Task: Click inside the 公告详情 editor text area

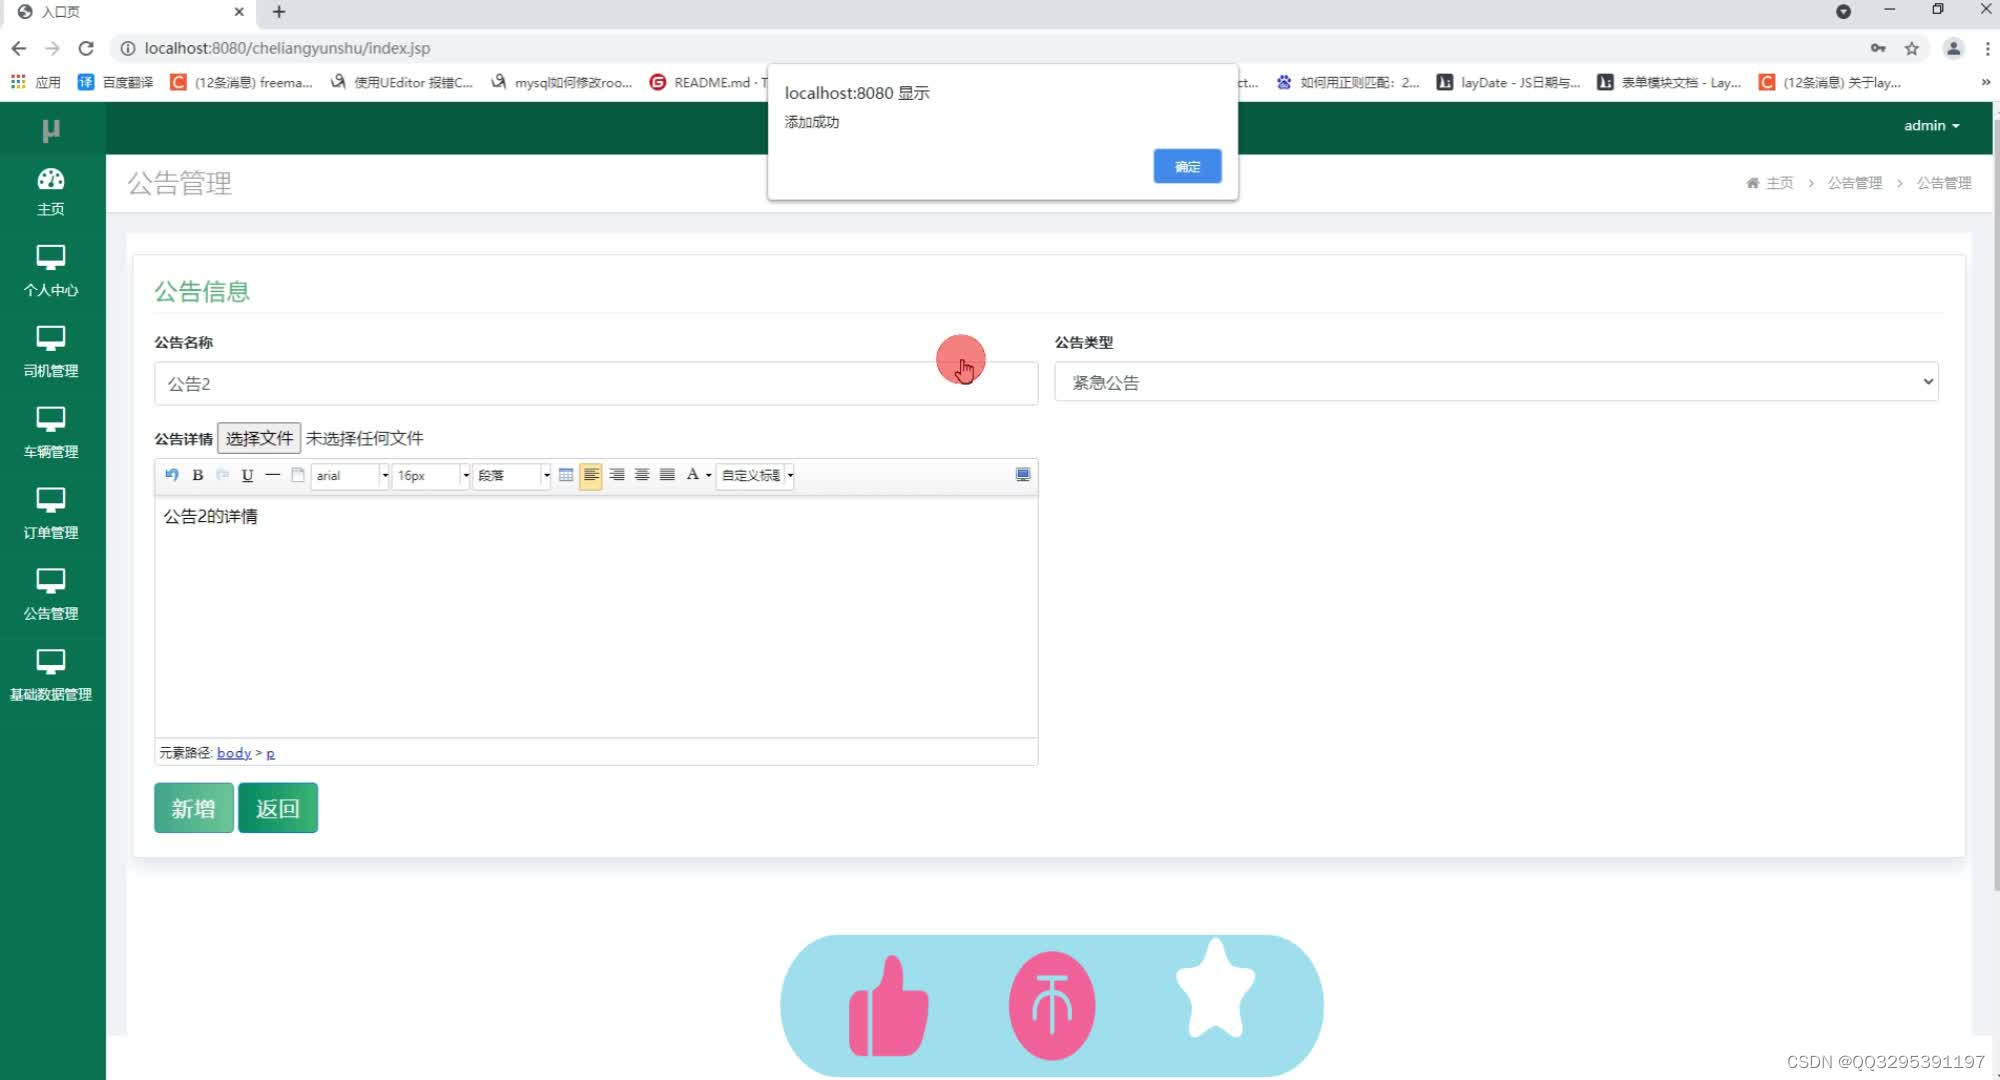Action: point(596,617)
